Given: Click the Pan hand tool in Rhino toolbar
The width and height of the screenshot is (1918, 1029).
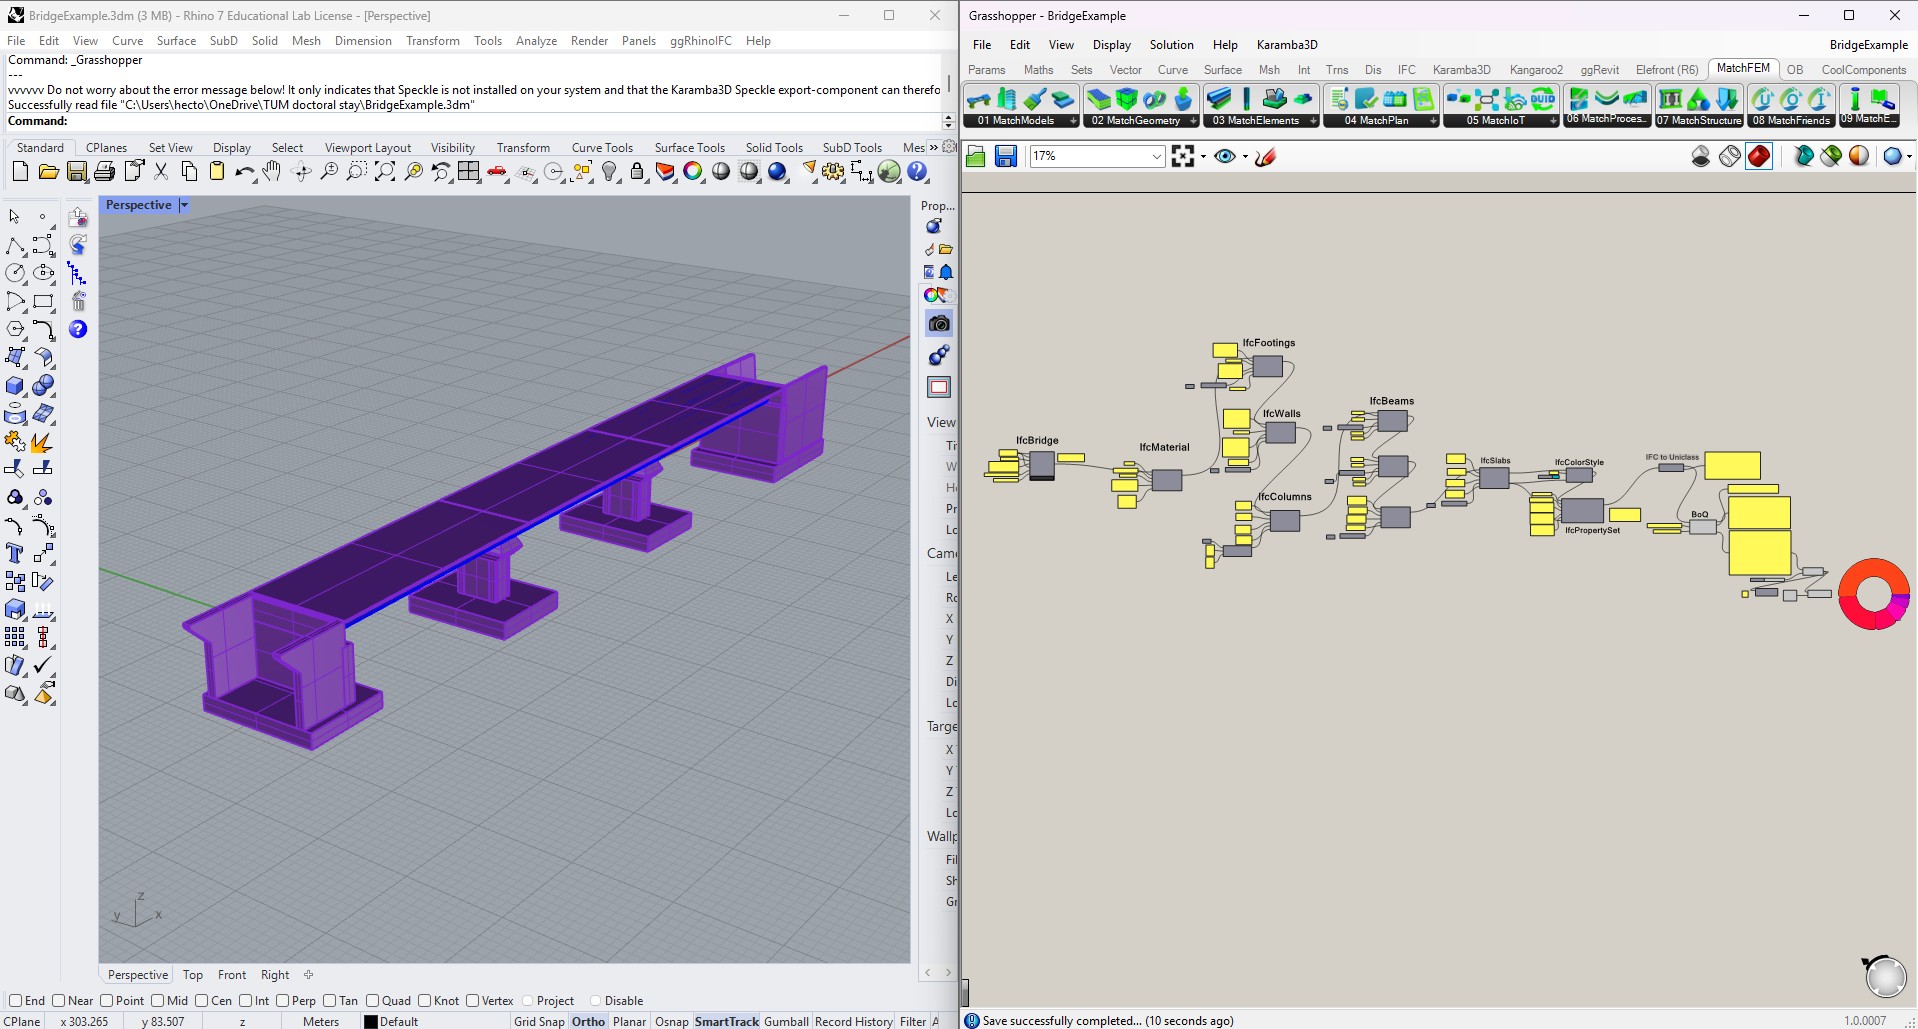Looking at the screenshot, I should tap(272, 172).
